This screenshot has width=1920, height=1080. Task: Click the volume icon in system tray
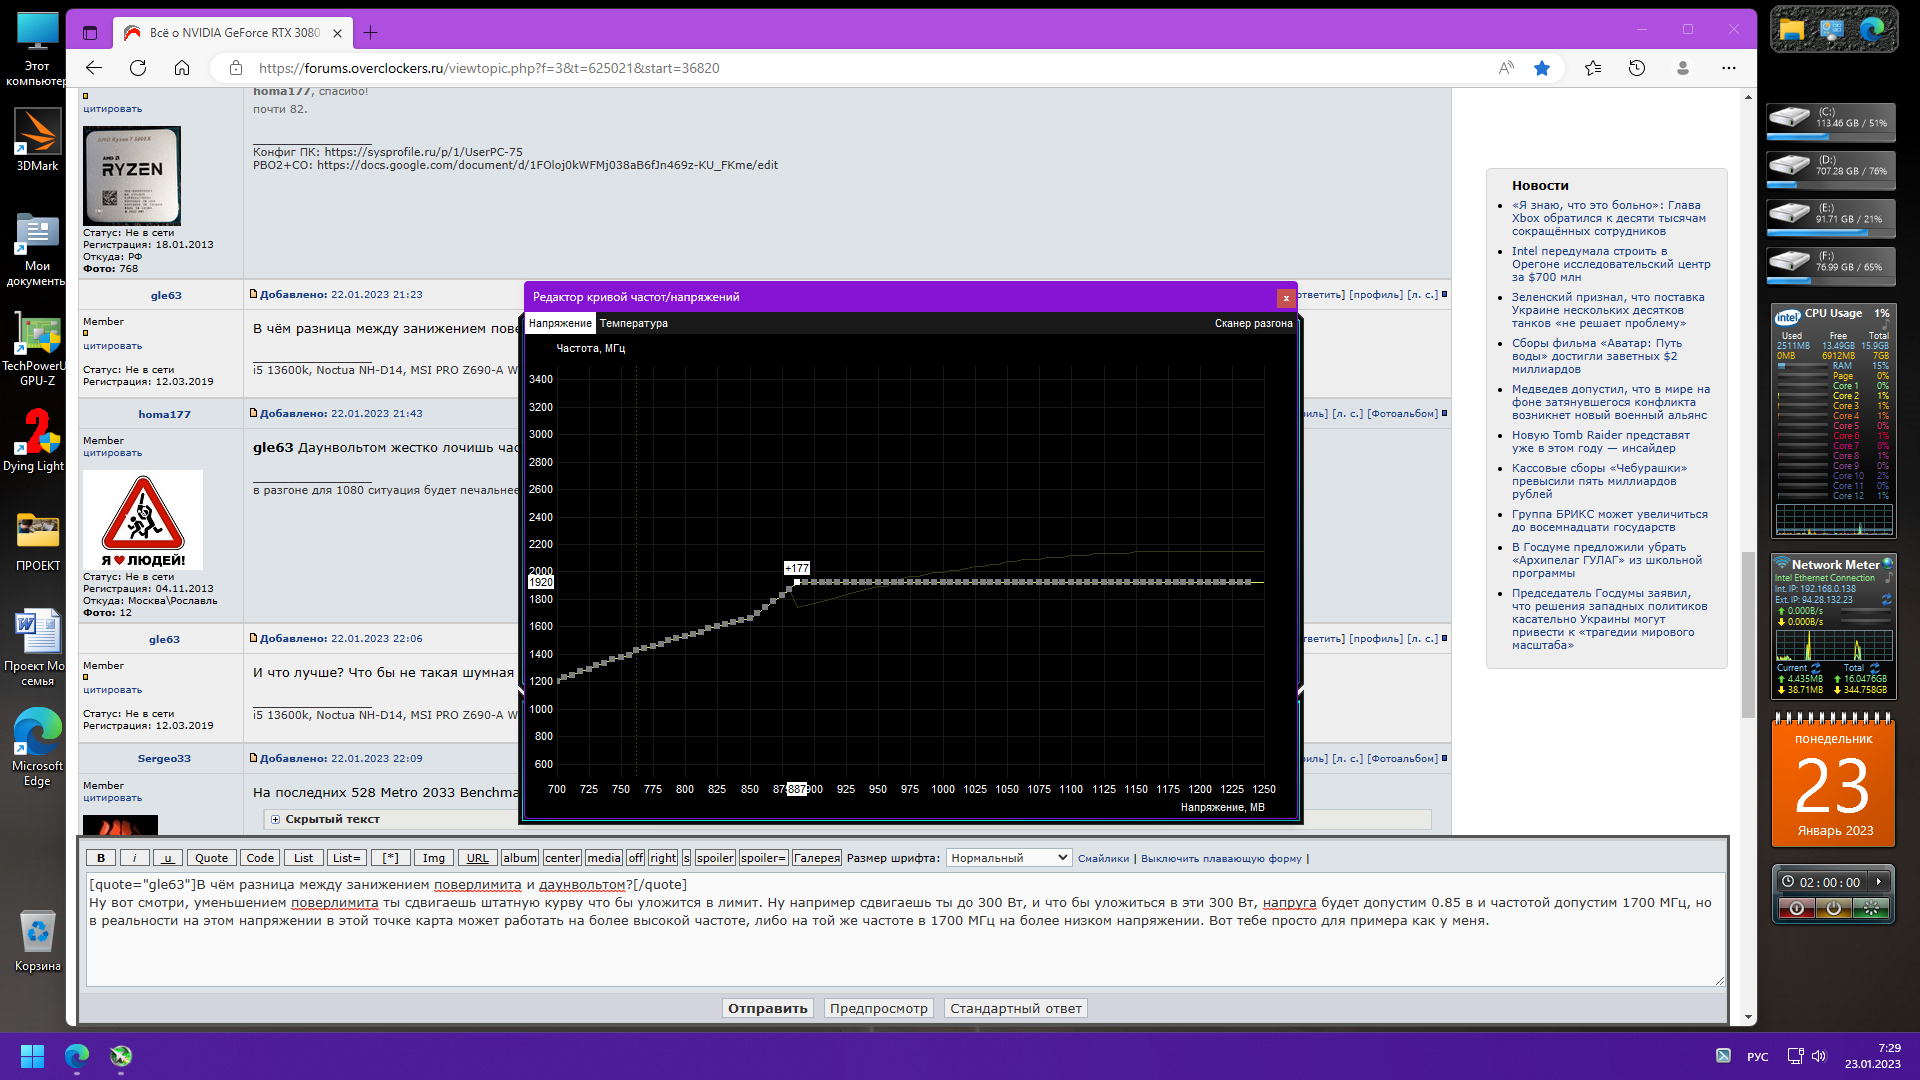click(x=1819, y=1056)
